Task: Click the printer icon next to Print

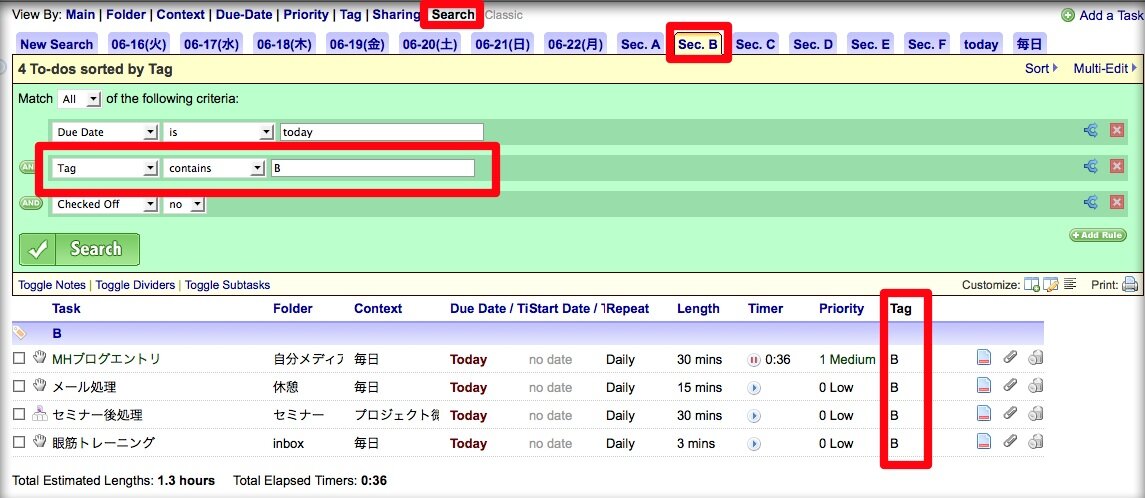Action: (x=1130, y=285)
